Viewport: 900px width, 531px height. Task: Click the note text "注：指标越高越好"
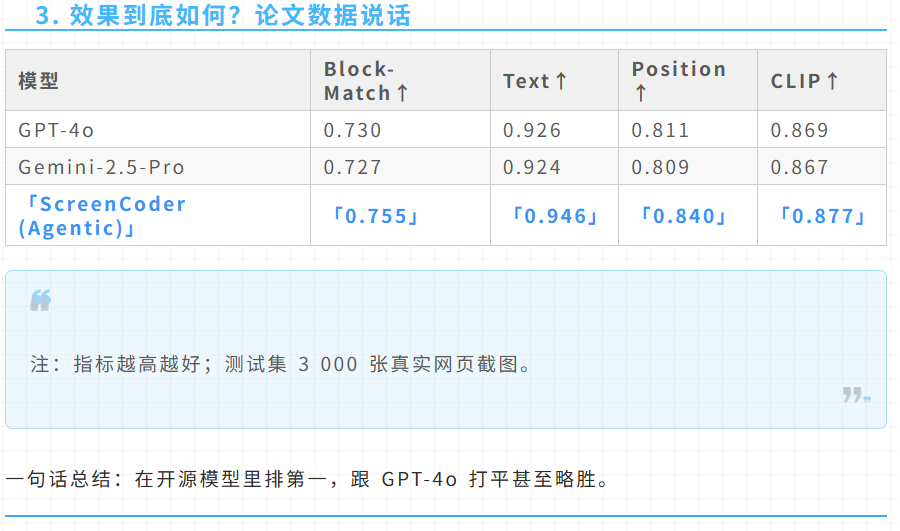coord(115,364)
